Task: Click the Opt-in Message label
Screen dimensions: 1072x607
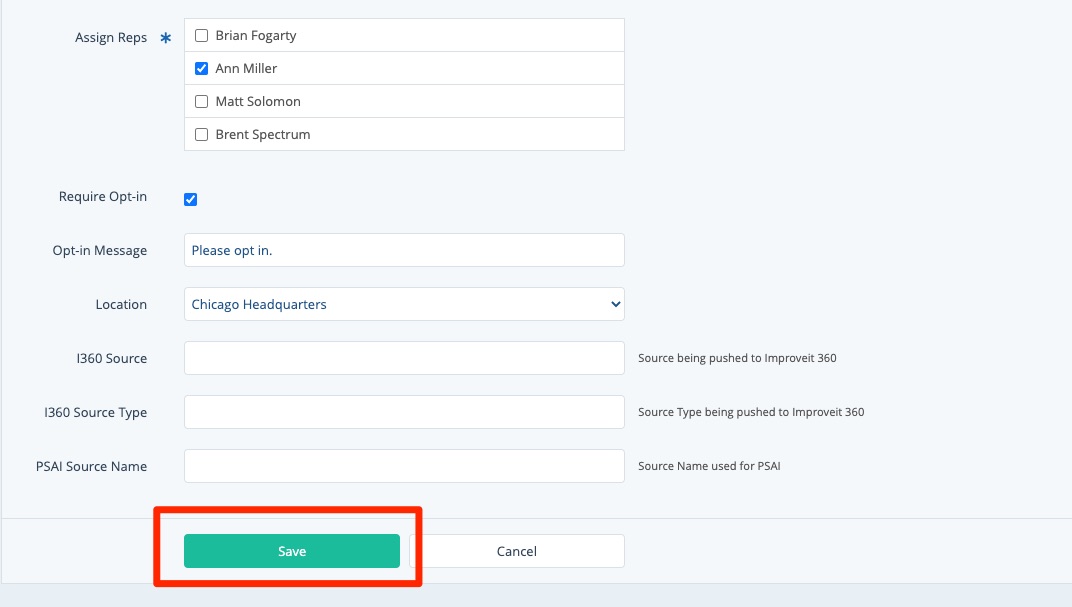Action: tap(100, 251)
